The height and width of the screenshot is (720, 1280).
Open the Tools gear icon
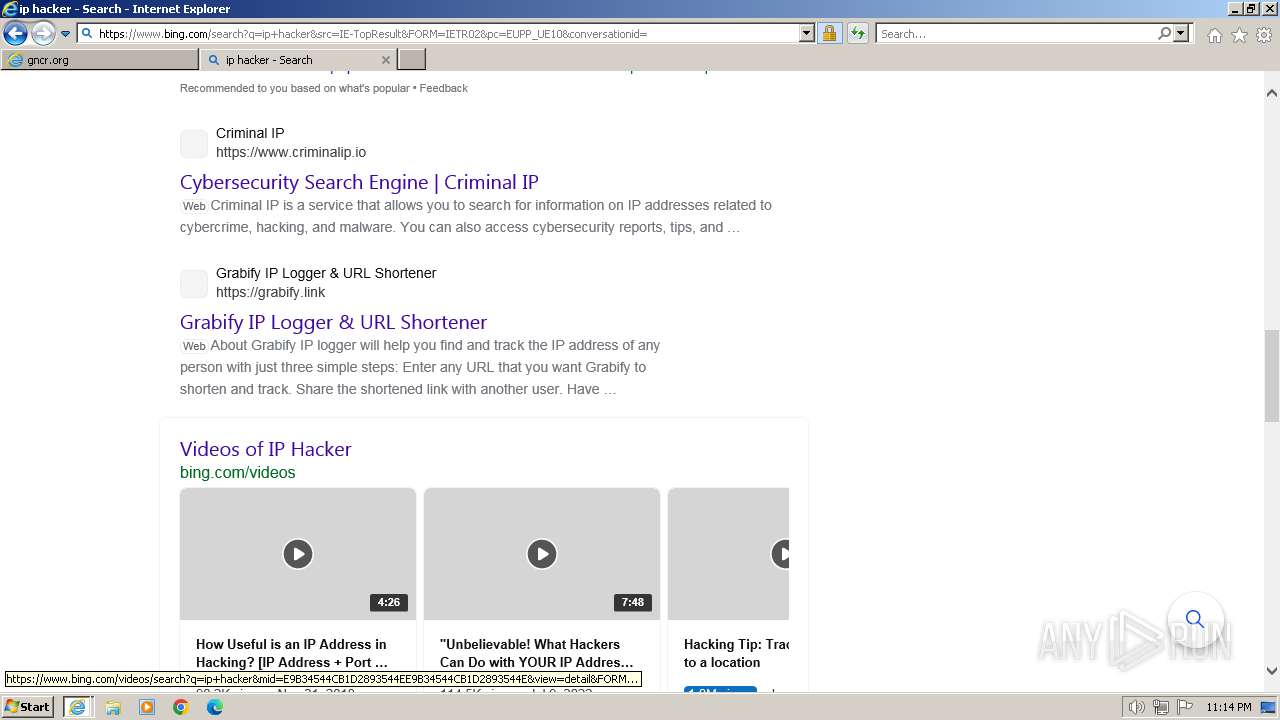1264,35
